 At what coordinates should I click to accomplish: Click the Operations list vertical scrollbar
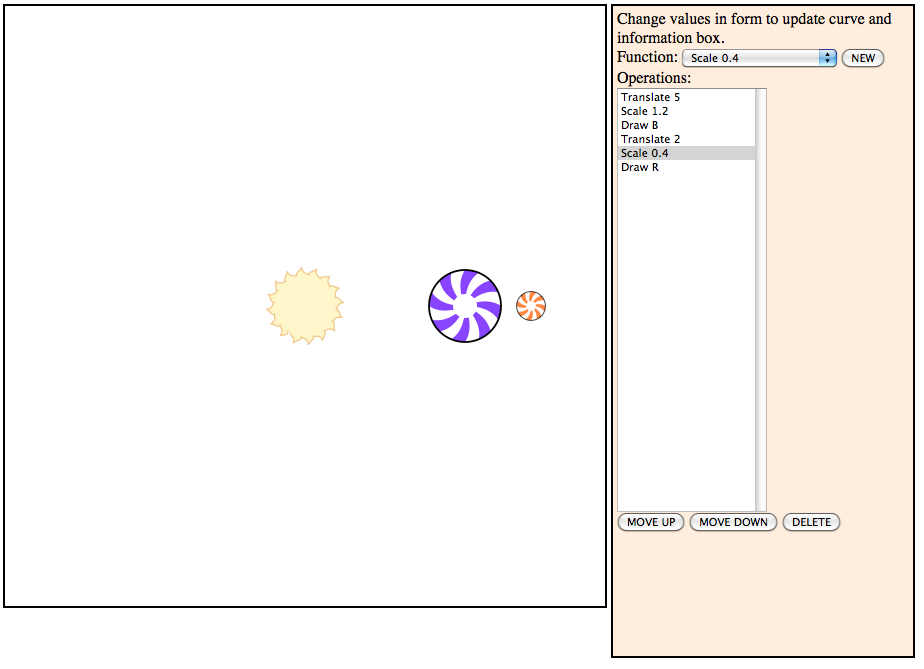click(x=761, y=300)
